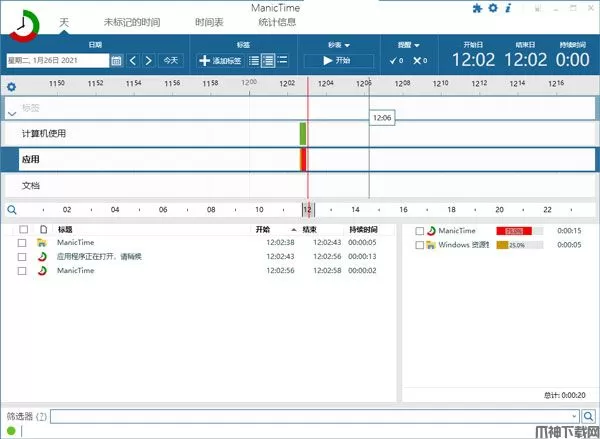
Task: Click the plugins puzzle icon
Action: click(x=476, y=8)
